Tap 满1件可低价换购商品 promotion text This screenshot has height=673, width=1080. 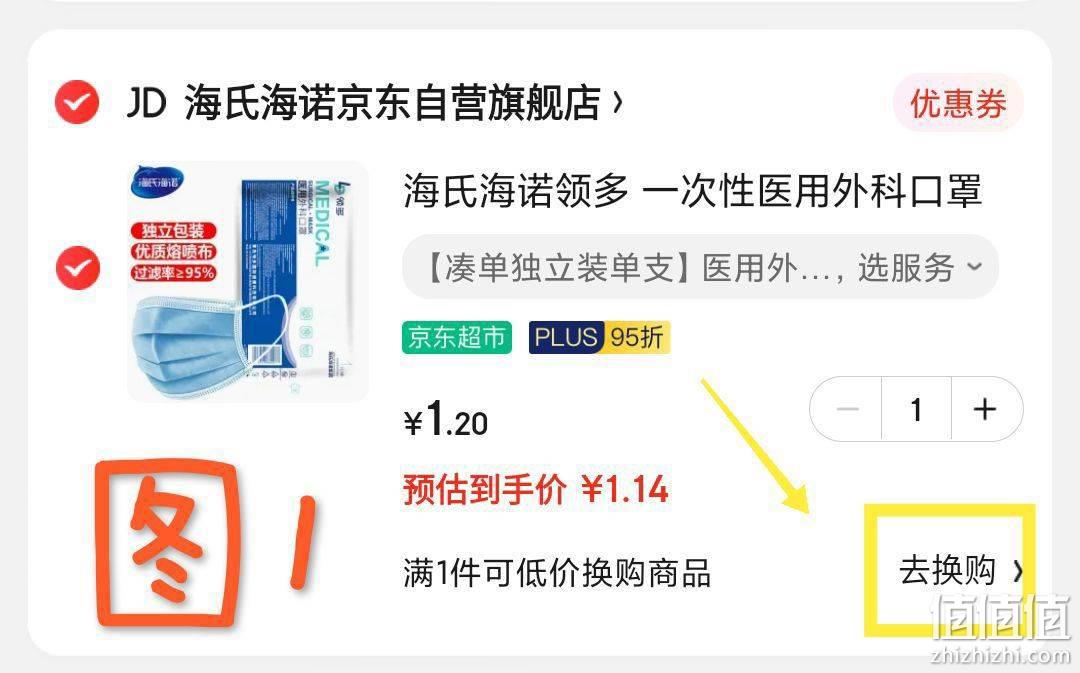coord(557,573)
